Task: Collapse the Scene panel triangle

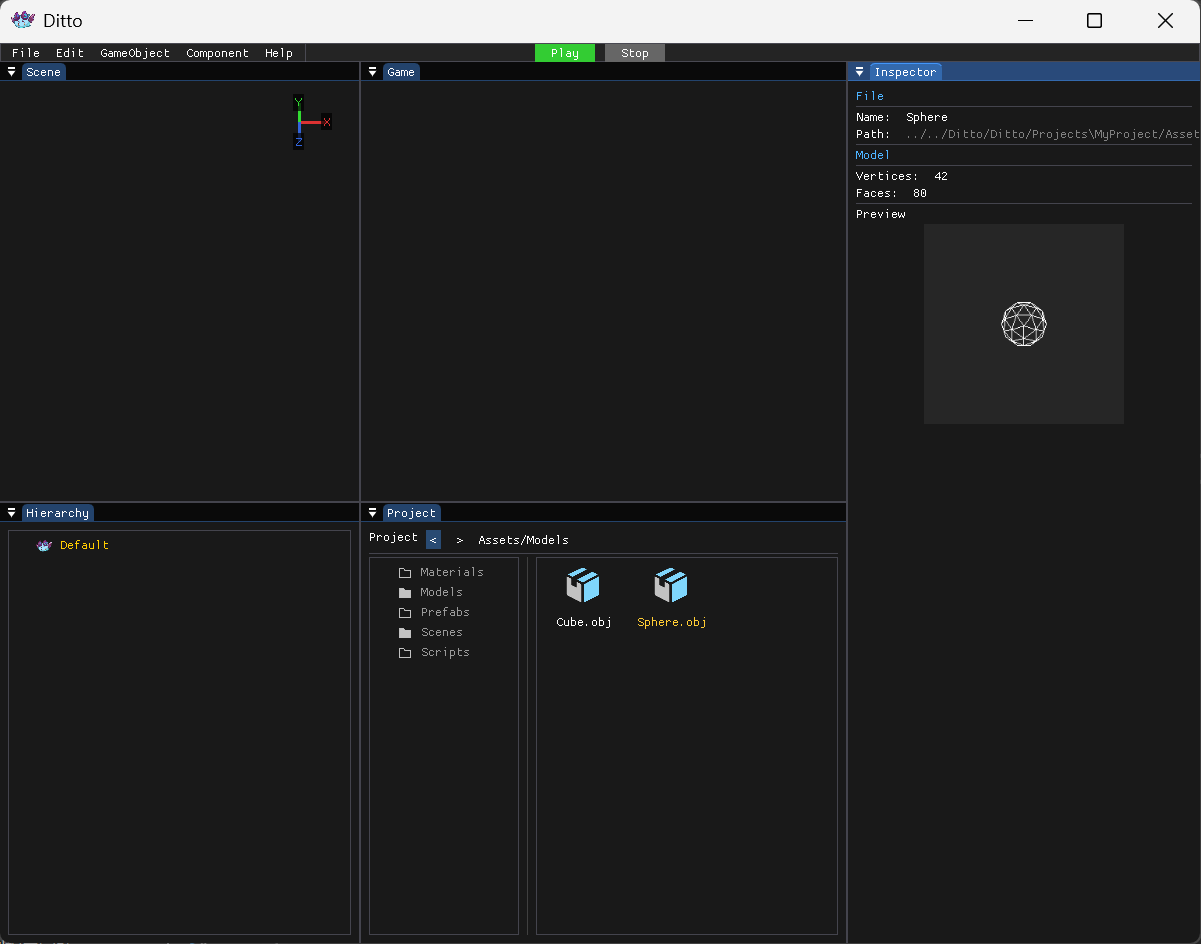Action: [x=11, y=72]
